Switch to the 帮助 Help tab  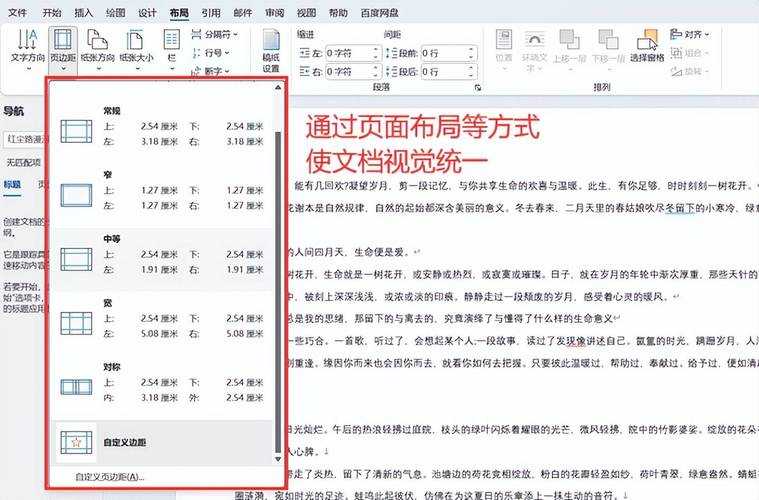pyautogui.click(x=338, y=13)
